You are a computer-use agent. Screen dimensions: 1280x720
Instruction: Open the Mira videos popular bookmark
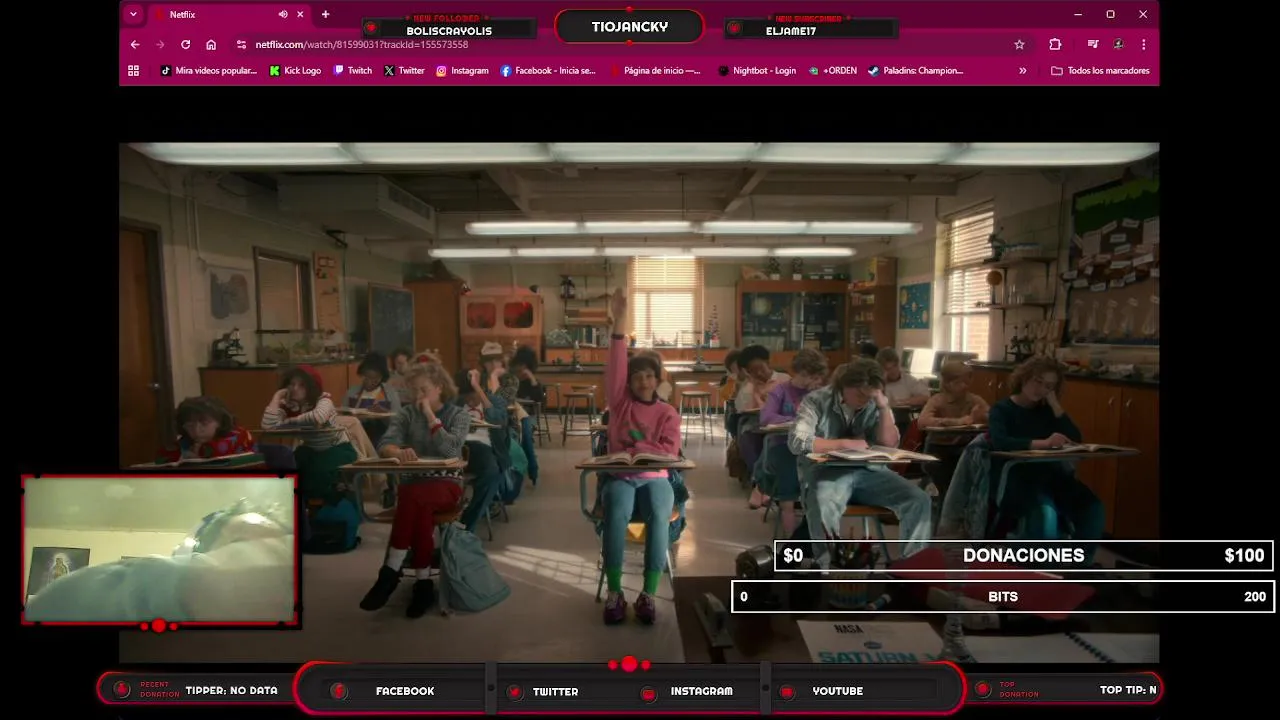coord(208,70)
